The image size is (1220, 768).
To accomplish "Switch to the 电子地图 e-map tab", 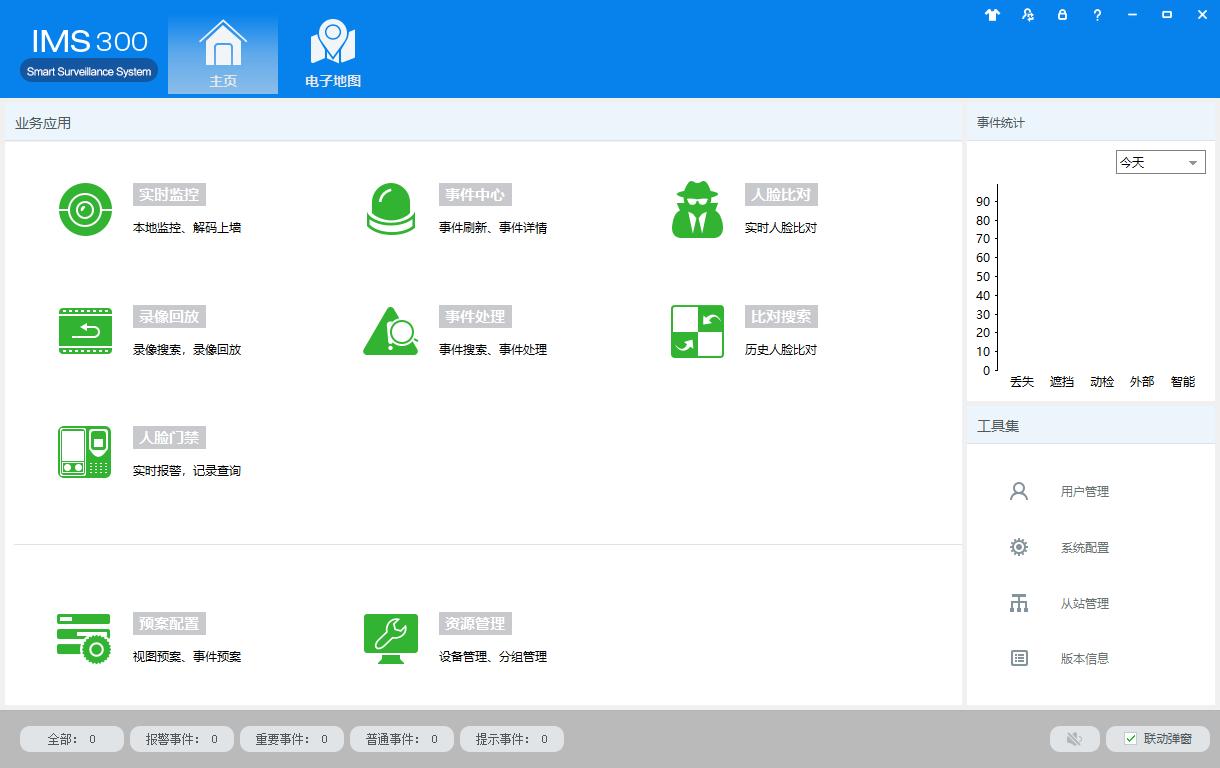I will (x=333, y=56).
